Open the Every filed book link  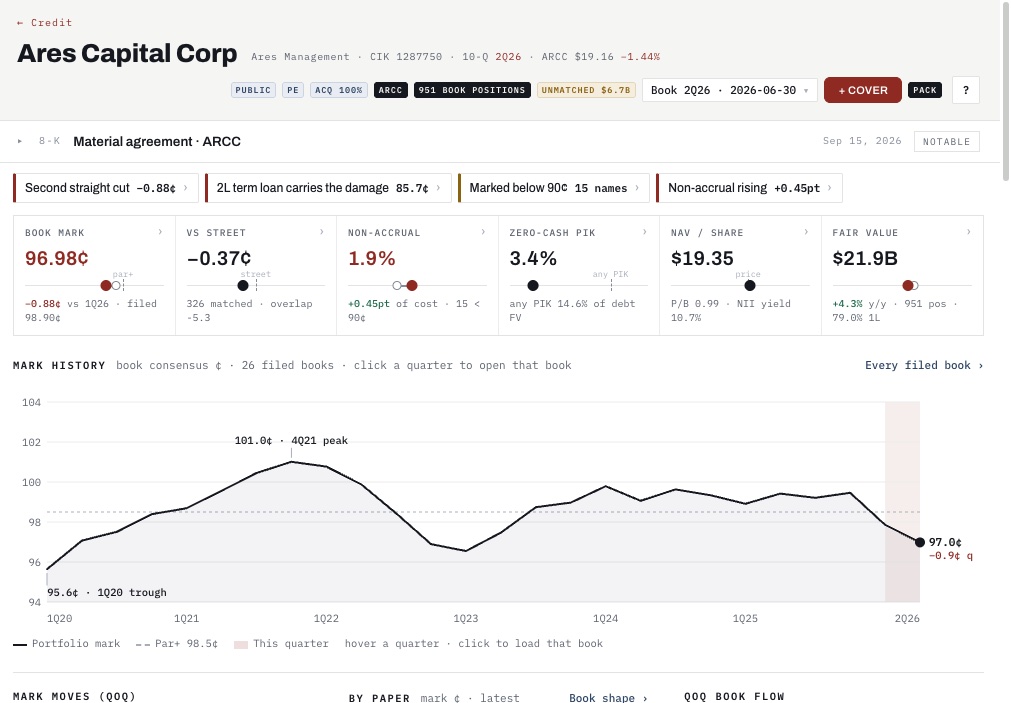(924, 366)
